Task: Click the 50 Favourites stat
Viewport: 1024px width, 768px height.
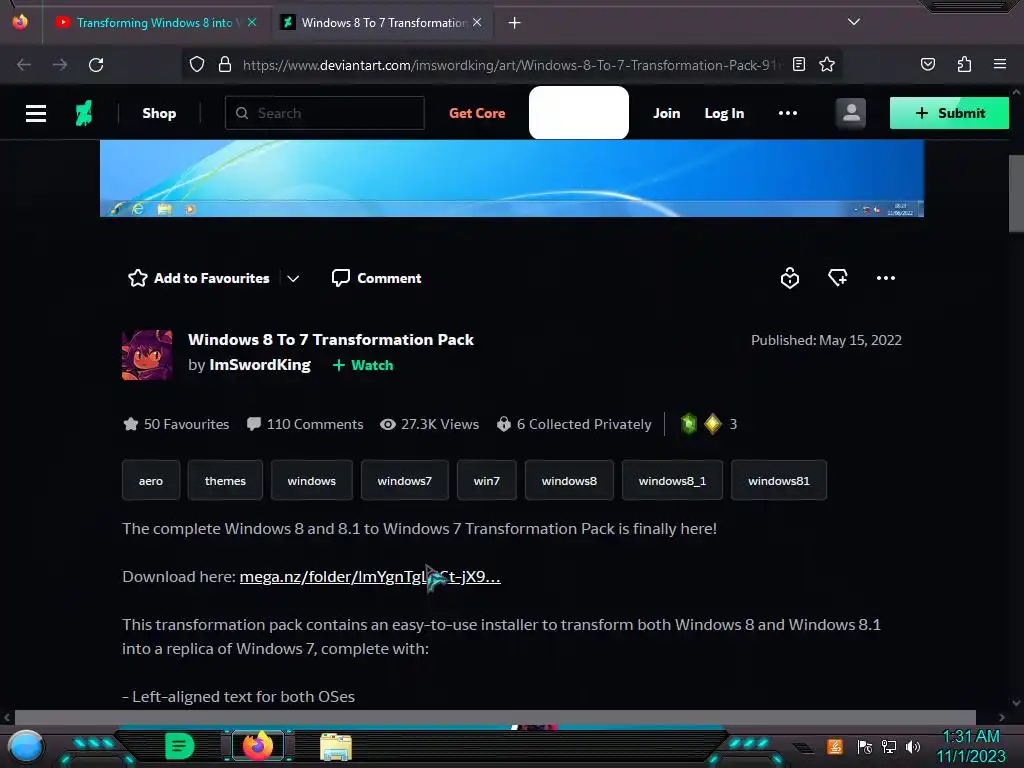Action: (176, 424)
